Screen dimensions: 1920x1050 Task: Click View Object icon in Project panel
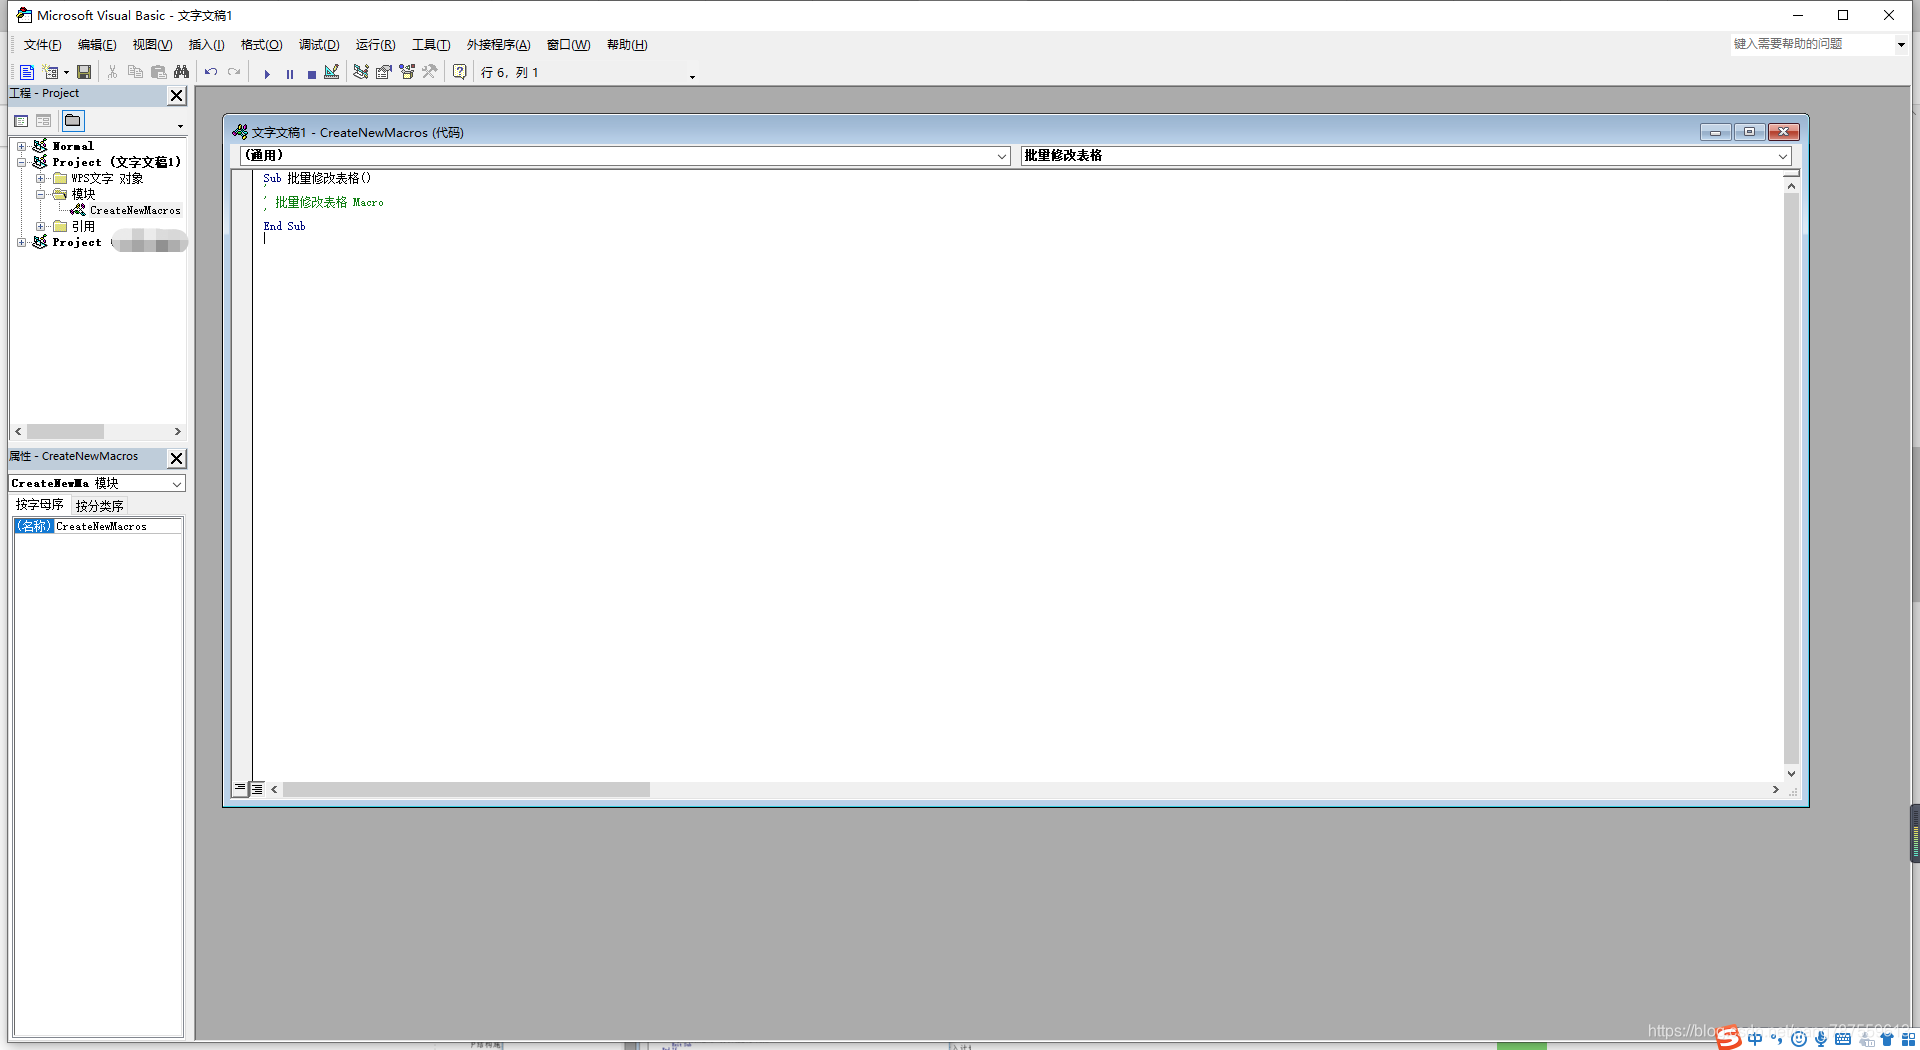click(43, 121)
